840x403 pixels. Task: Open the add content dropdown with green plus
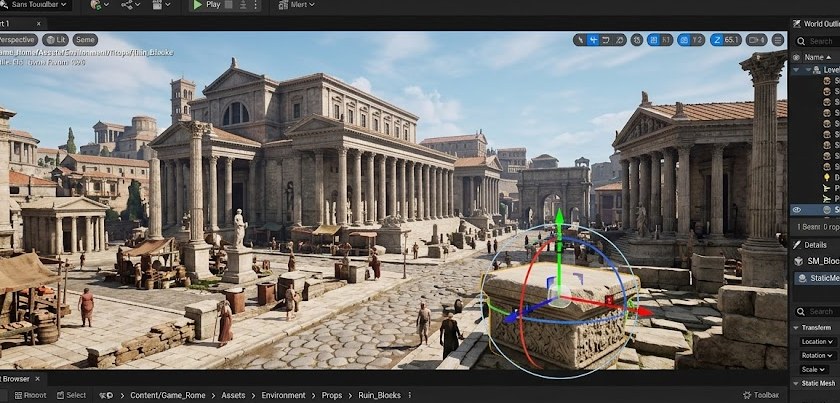pyautogui.click(x=99, y=5)
